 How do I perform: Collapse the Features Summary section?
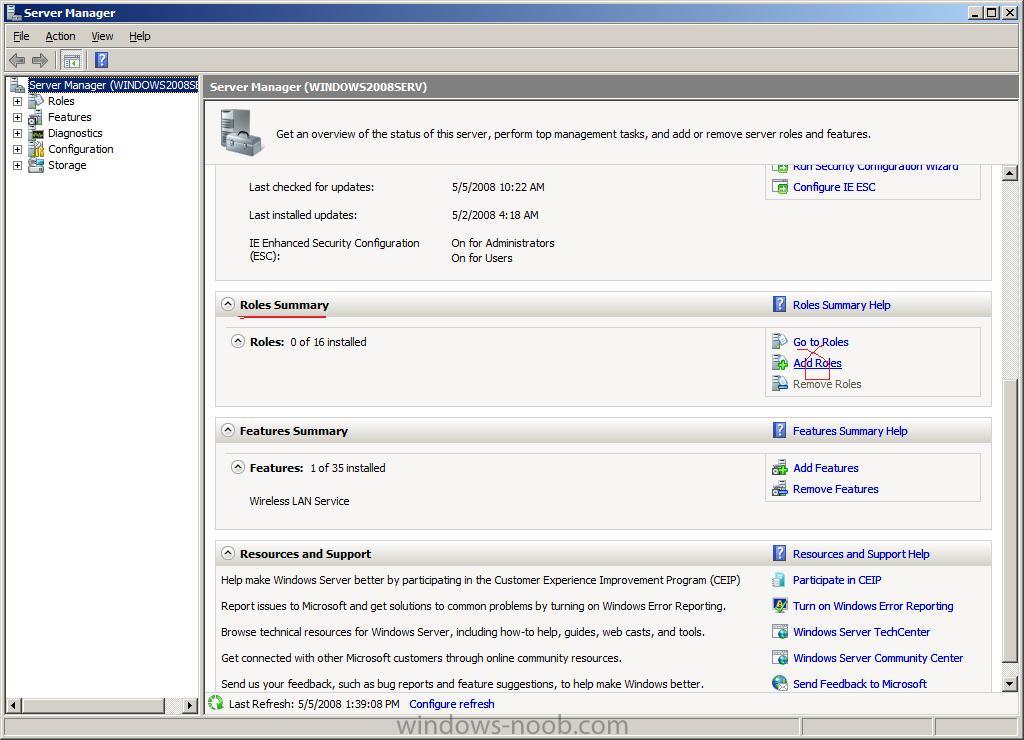pos(227,430)
